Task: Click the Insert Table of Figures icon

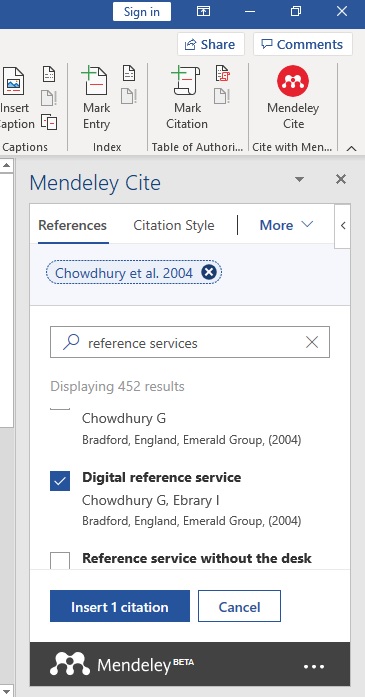Action: (49, 74)
